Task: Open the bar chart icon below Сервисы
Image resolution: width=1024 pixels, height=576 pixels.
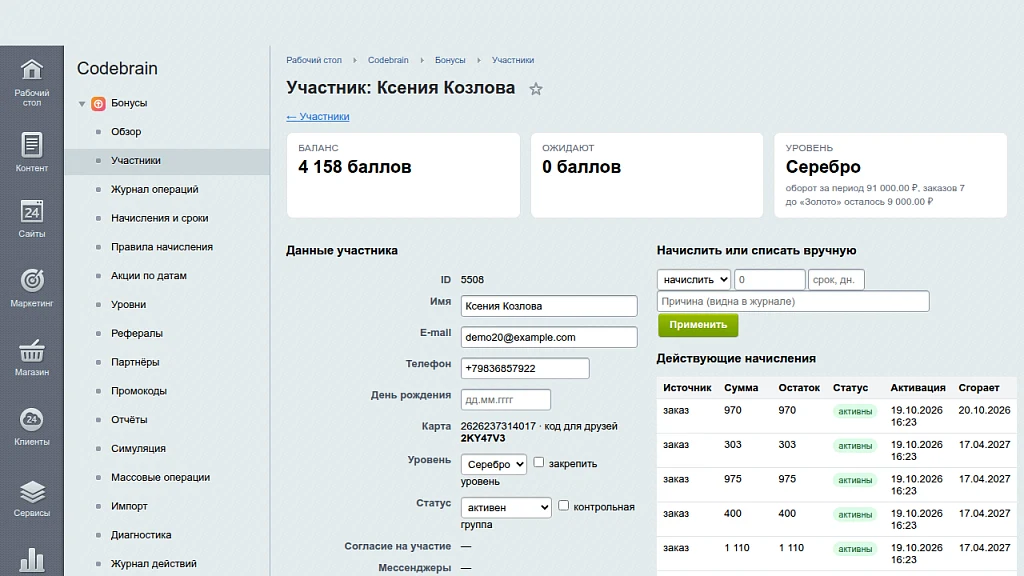Action: click(x=31, y=560)
